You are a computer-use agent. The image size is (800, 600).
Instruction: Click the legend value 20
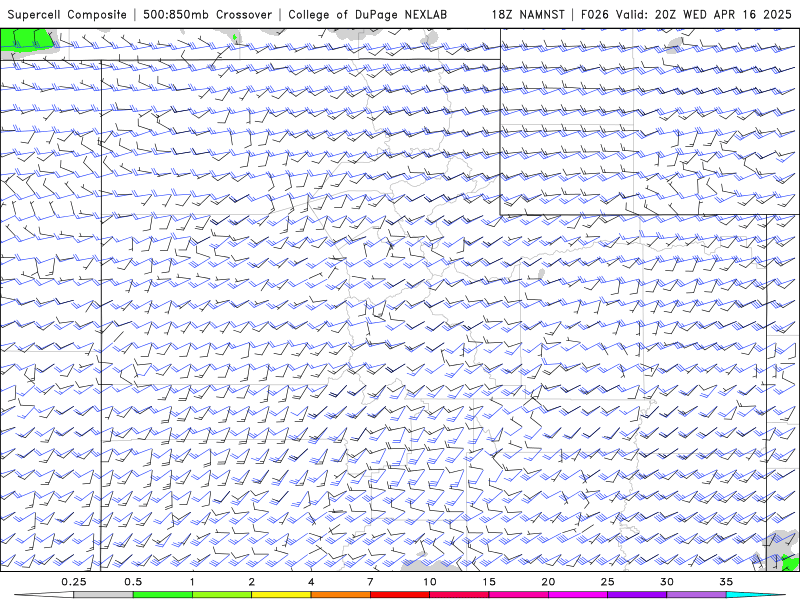(x=548, y=582)
